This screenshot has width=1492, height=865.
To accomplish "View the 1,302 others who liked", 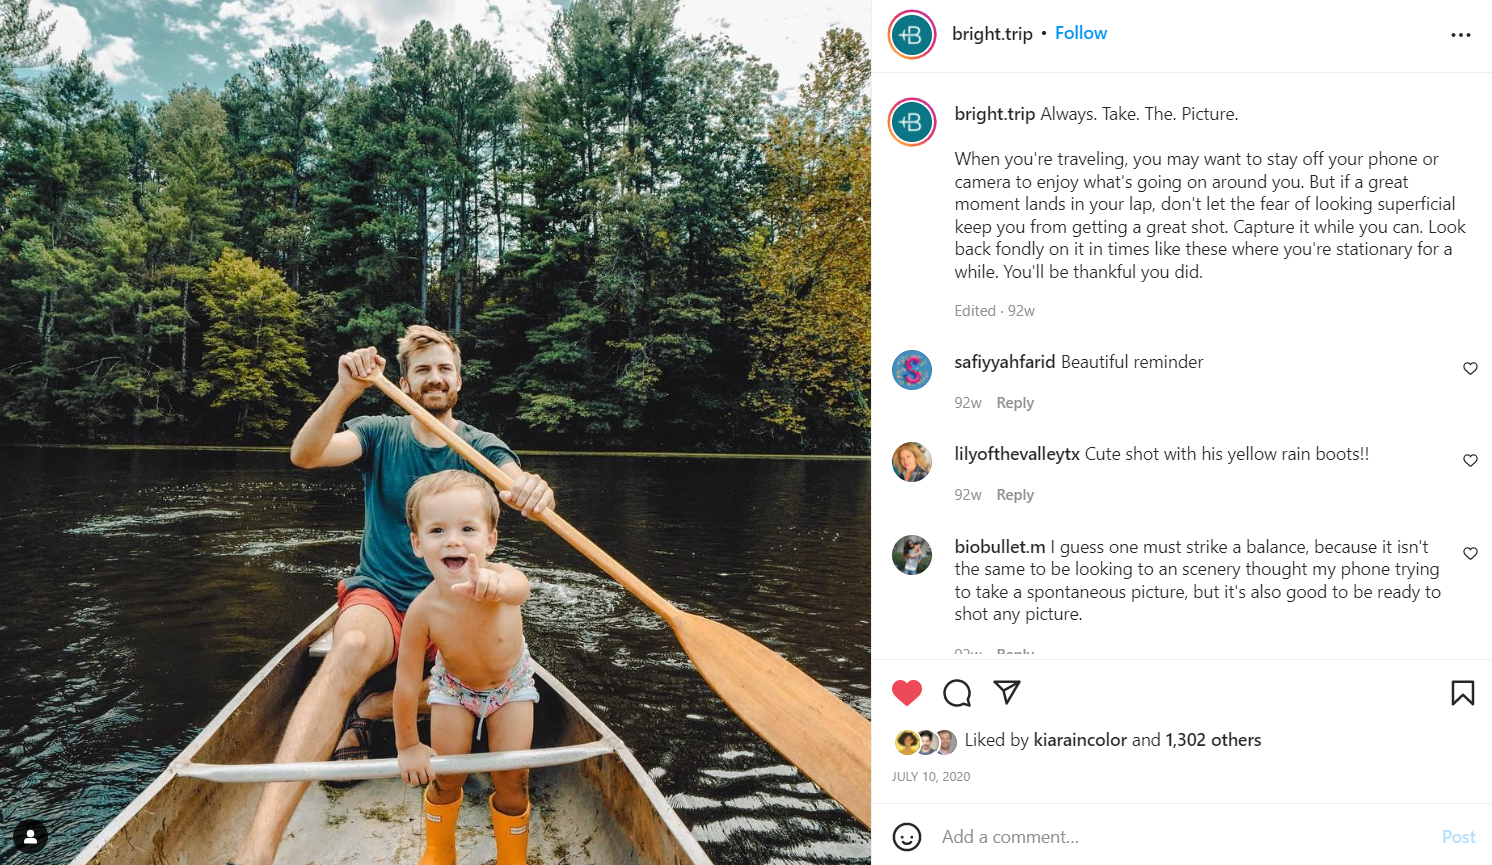I will [x=1213, y=740].
